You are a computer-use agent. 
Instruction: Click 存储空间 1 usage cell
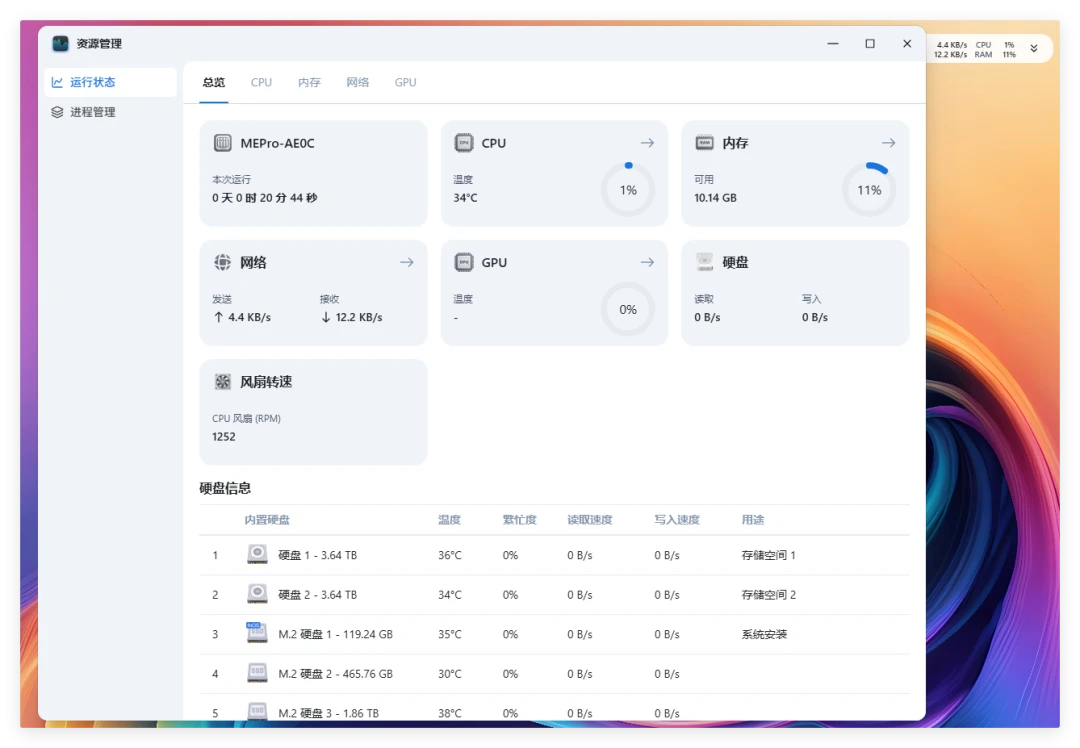(x=768, y=555)
